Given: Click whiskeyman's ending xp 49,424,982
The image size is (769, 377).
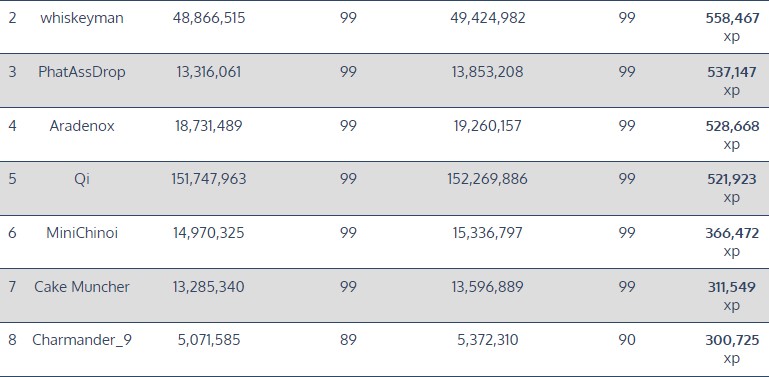Looking at the screenshot, I should 487,19.
